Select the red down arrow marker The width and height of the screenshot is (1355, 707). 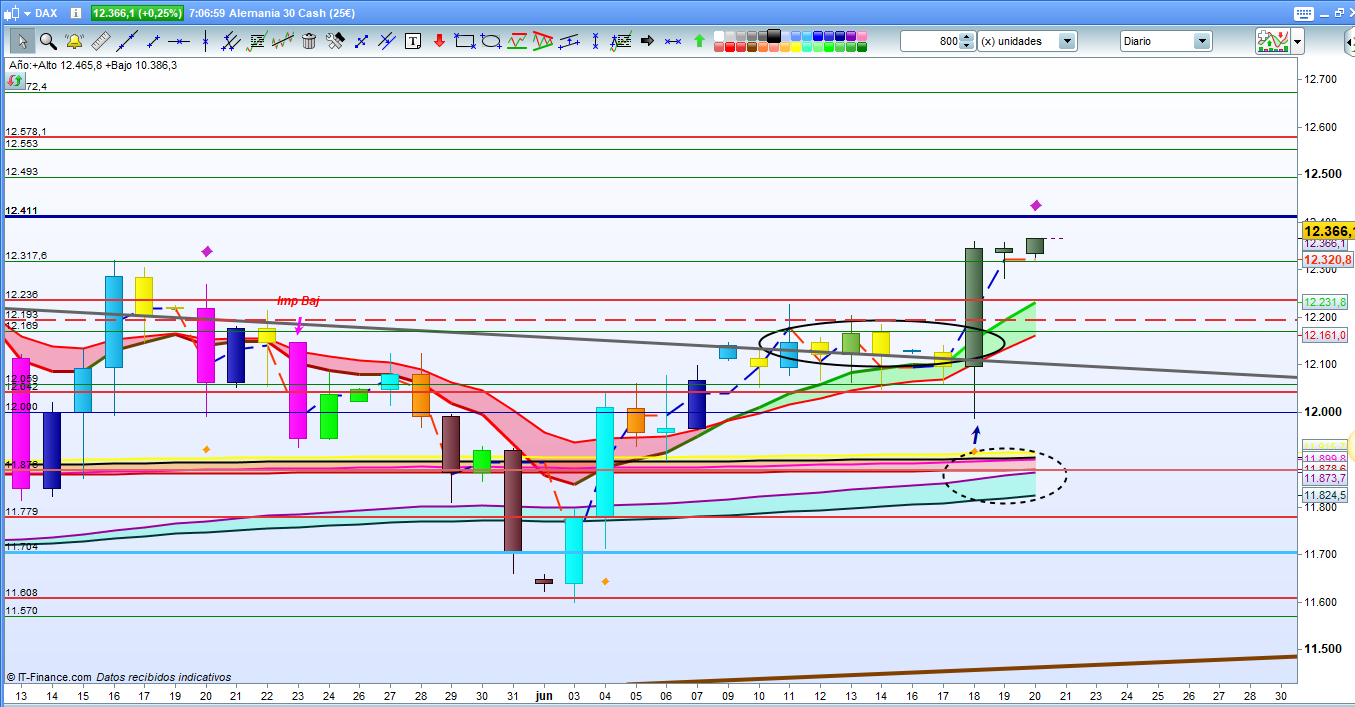pyautogui.click(x=439, y=41)
